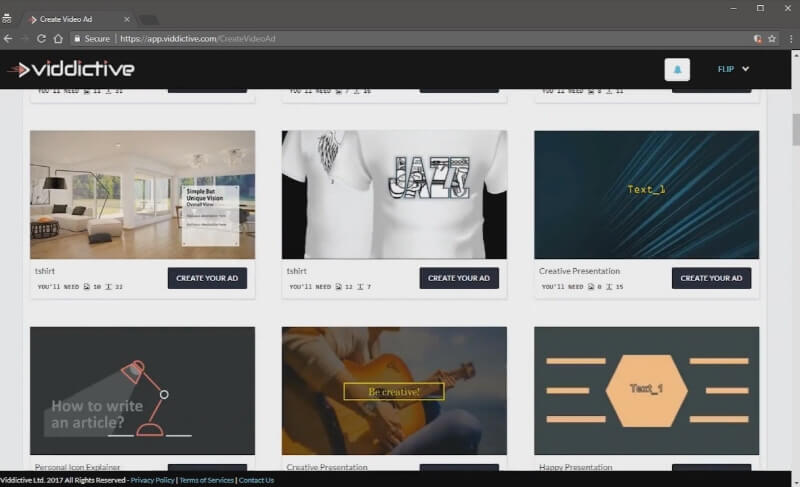Click the browser profile icon top-left
The width and height of the screenshot is (800, 487).
pos(7,19)
